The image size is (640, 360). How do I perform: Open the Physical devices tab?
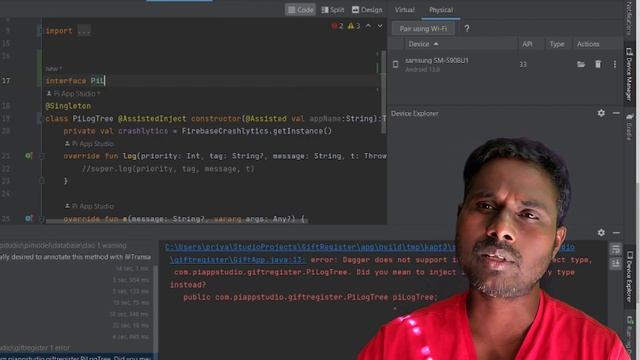click(x=441, y=10)
